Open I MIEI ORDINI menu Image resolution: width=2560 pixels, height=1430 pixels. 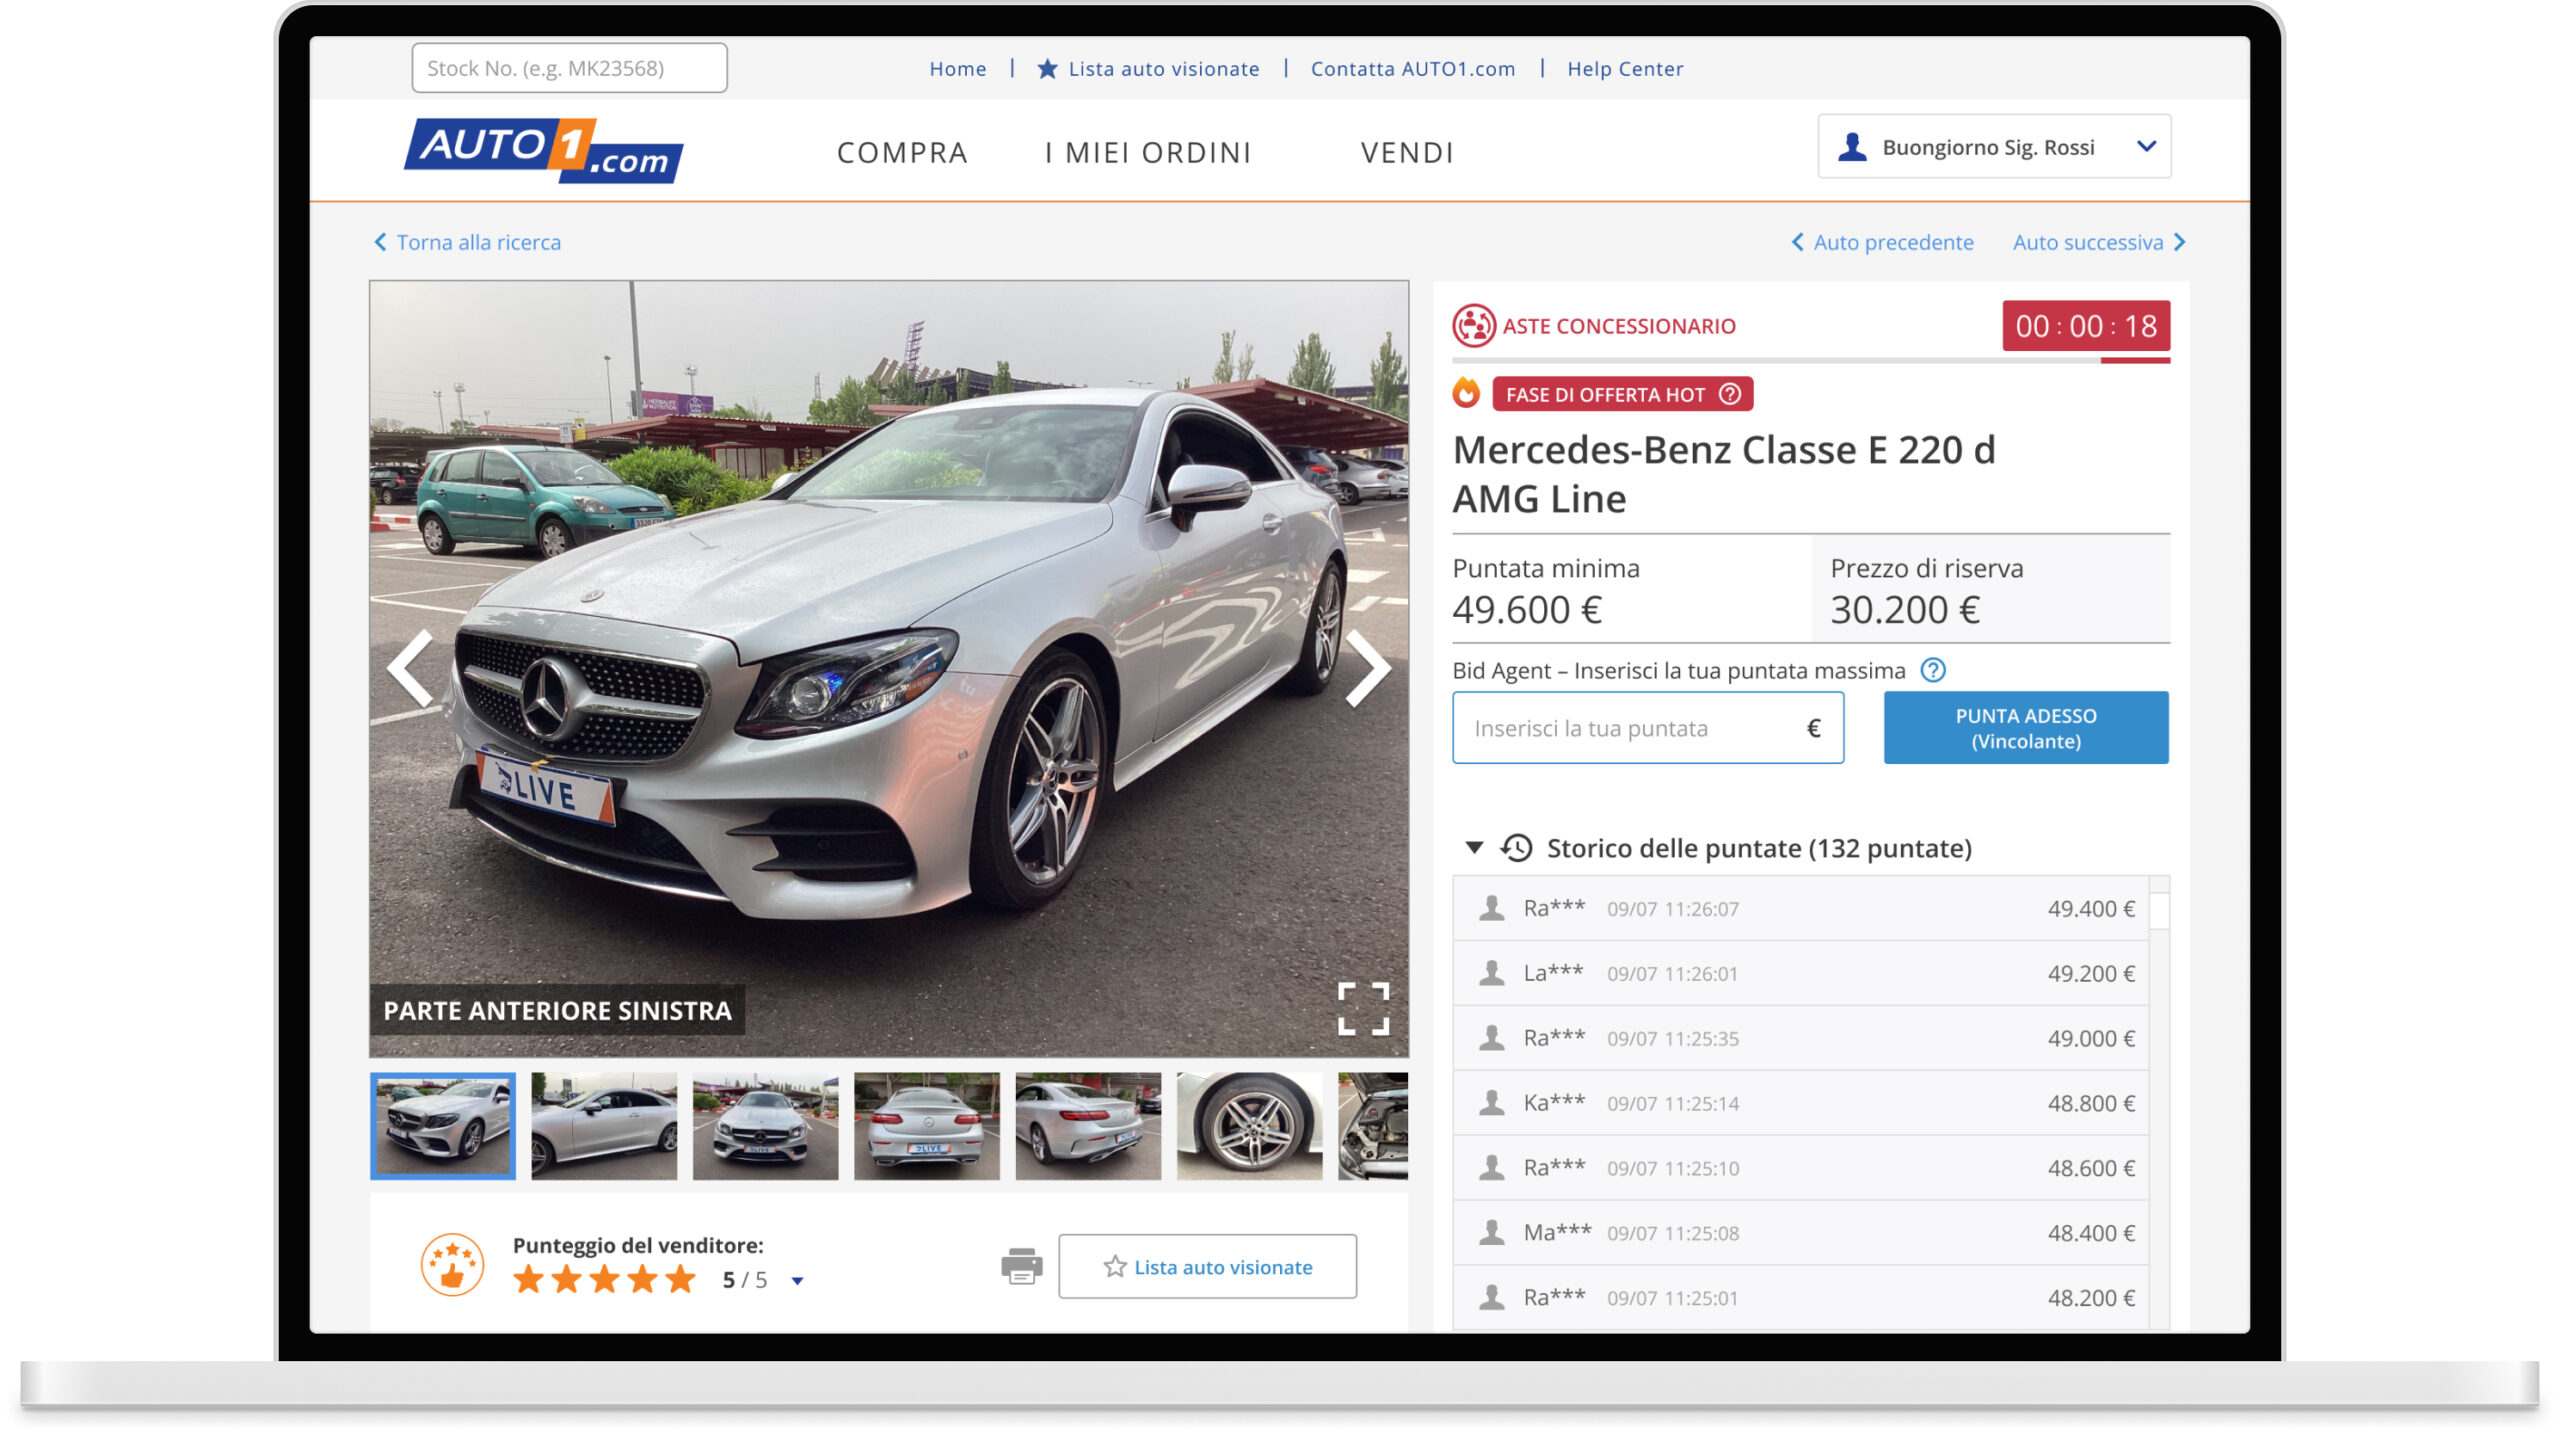(x=1148, y=152)
